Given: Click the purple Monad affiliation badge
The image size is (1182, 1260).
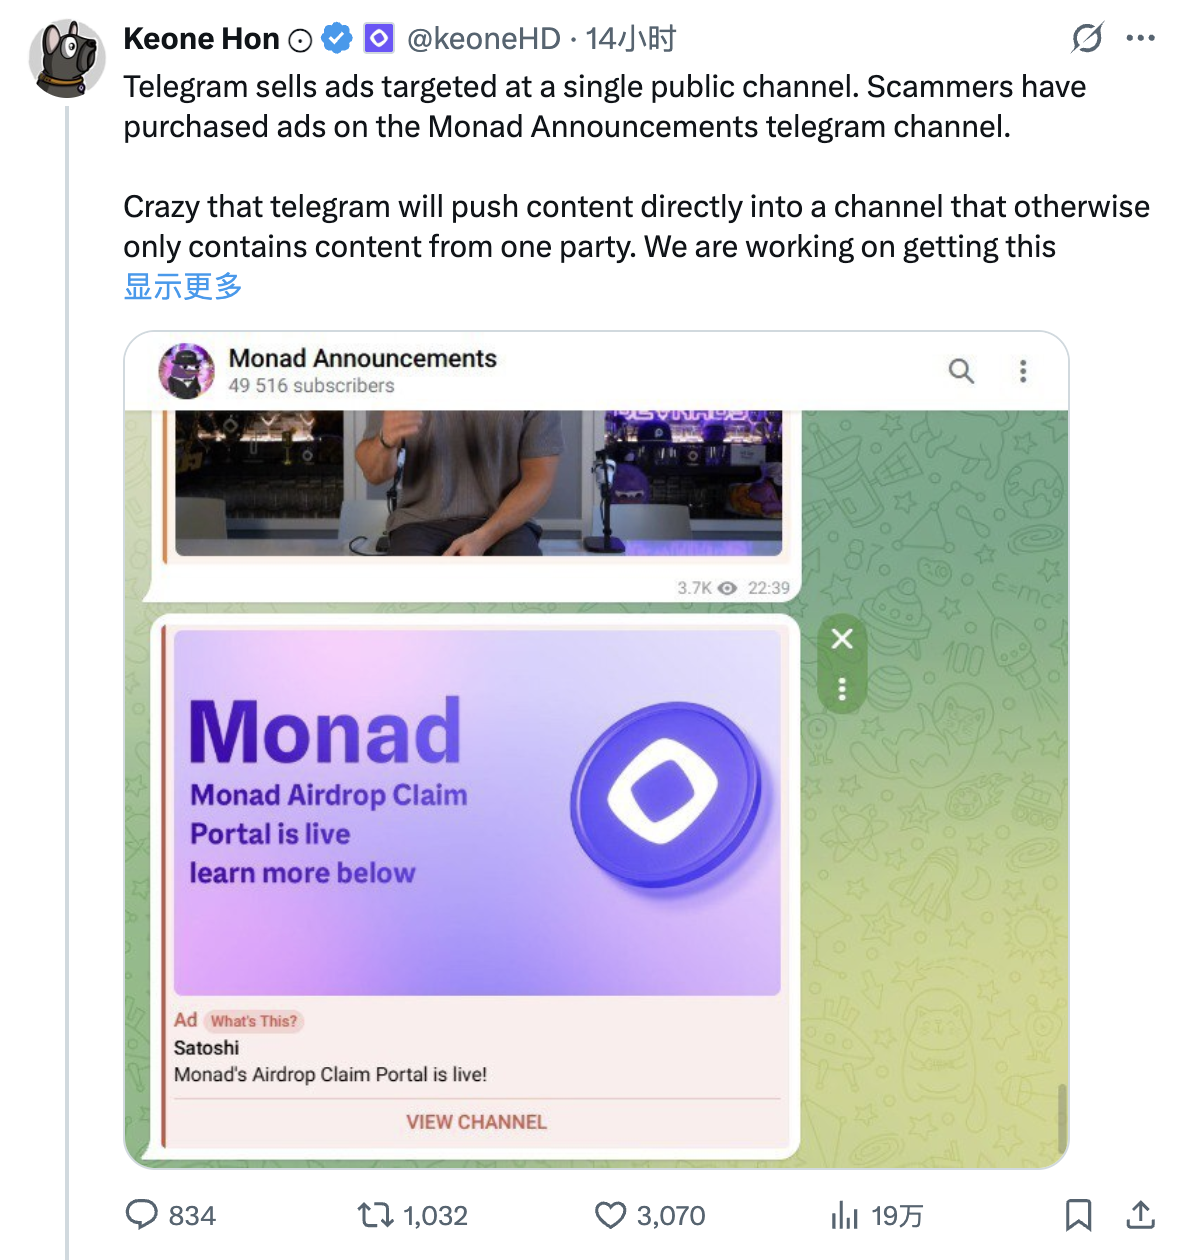Looking at the screenshot, I should point(378,39).
